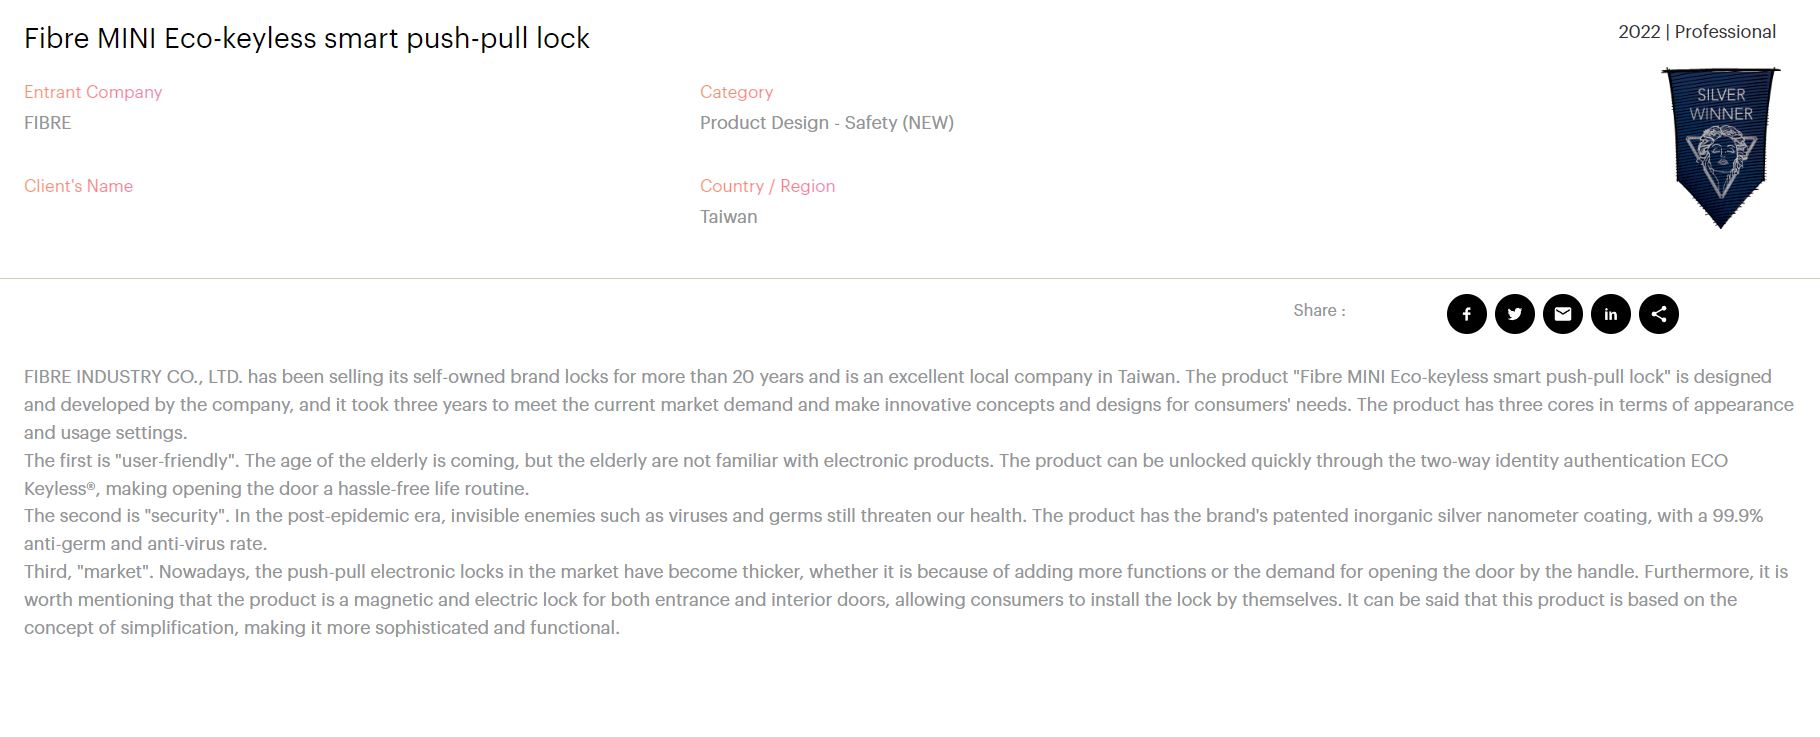Click the Category label
The height and width of the screenshot is (737, 1820).
tap(736, 92)
